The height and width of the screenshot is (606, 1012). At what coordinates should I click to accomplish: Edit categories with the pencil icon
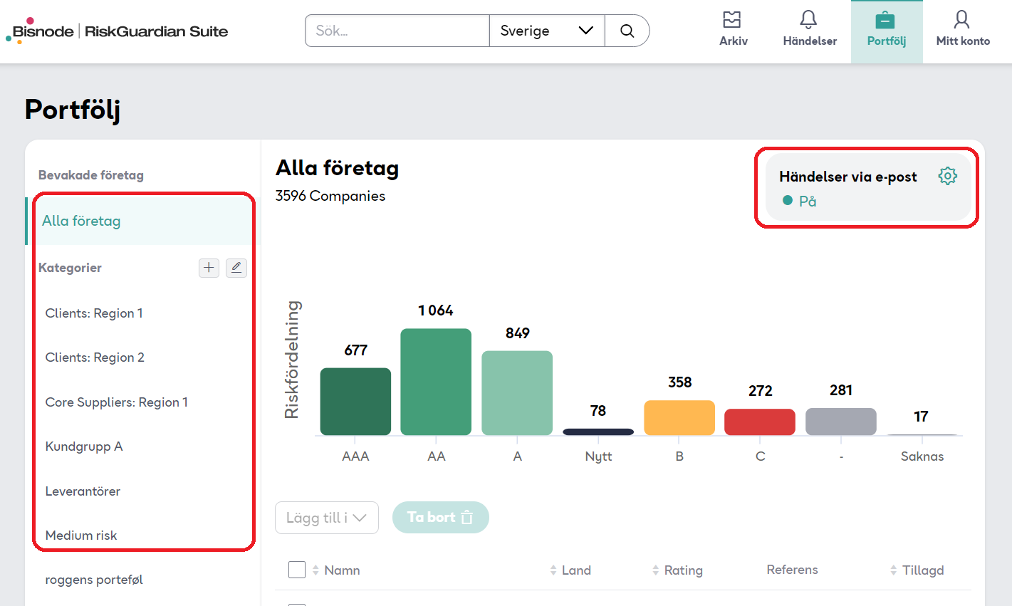click(x=236, y=268)
